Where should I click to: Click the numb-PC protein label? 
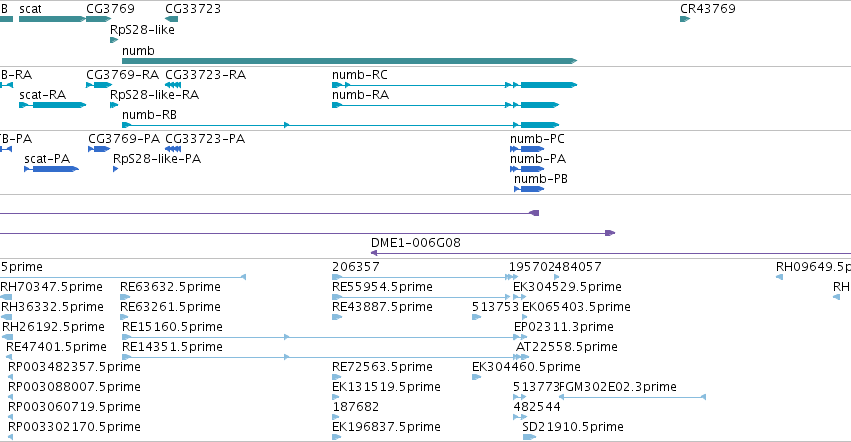point(537,138)
